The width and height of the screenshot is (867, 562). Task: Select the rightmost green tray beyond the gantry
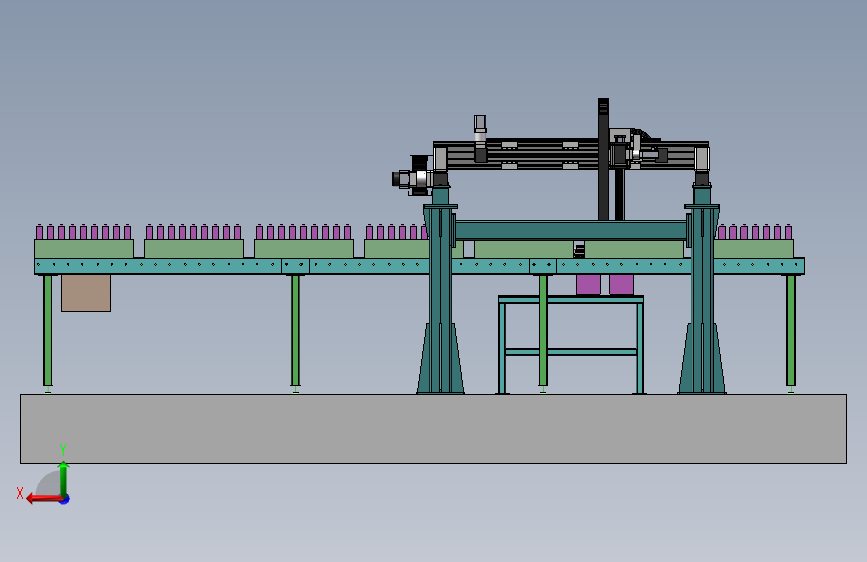pyautogui.click(x=754, y=248)
